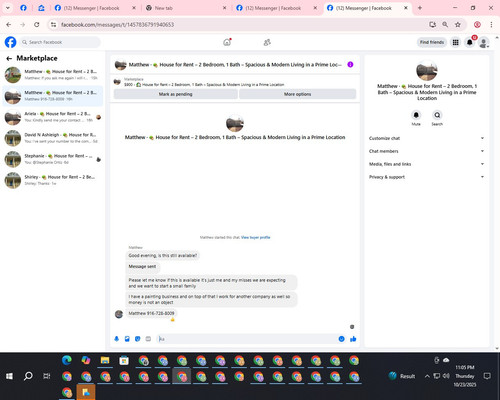The image size is (500, 400).
Task: Search in conversation with magnifier icon
Action: 437,115
